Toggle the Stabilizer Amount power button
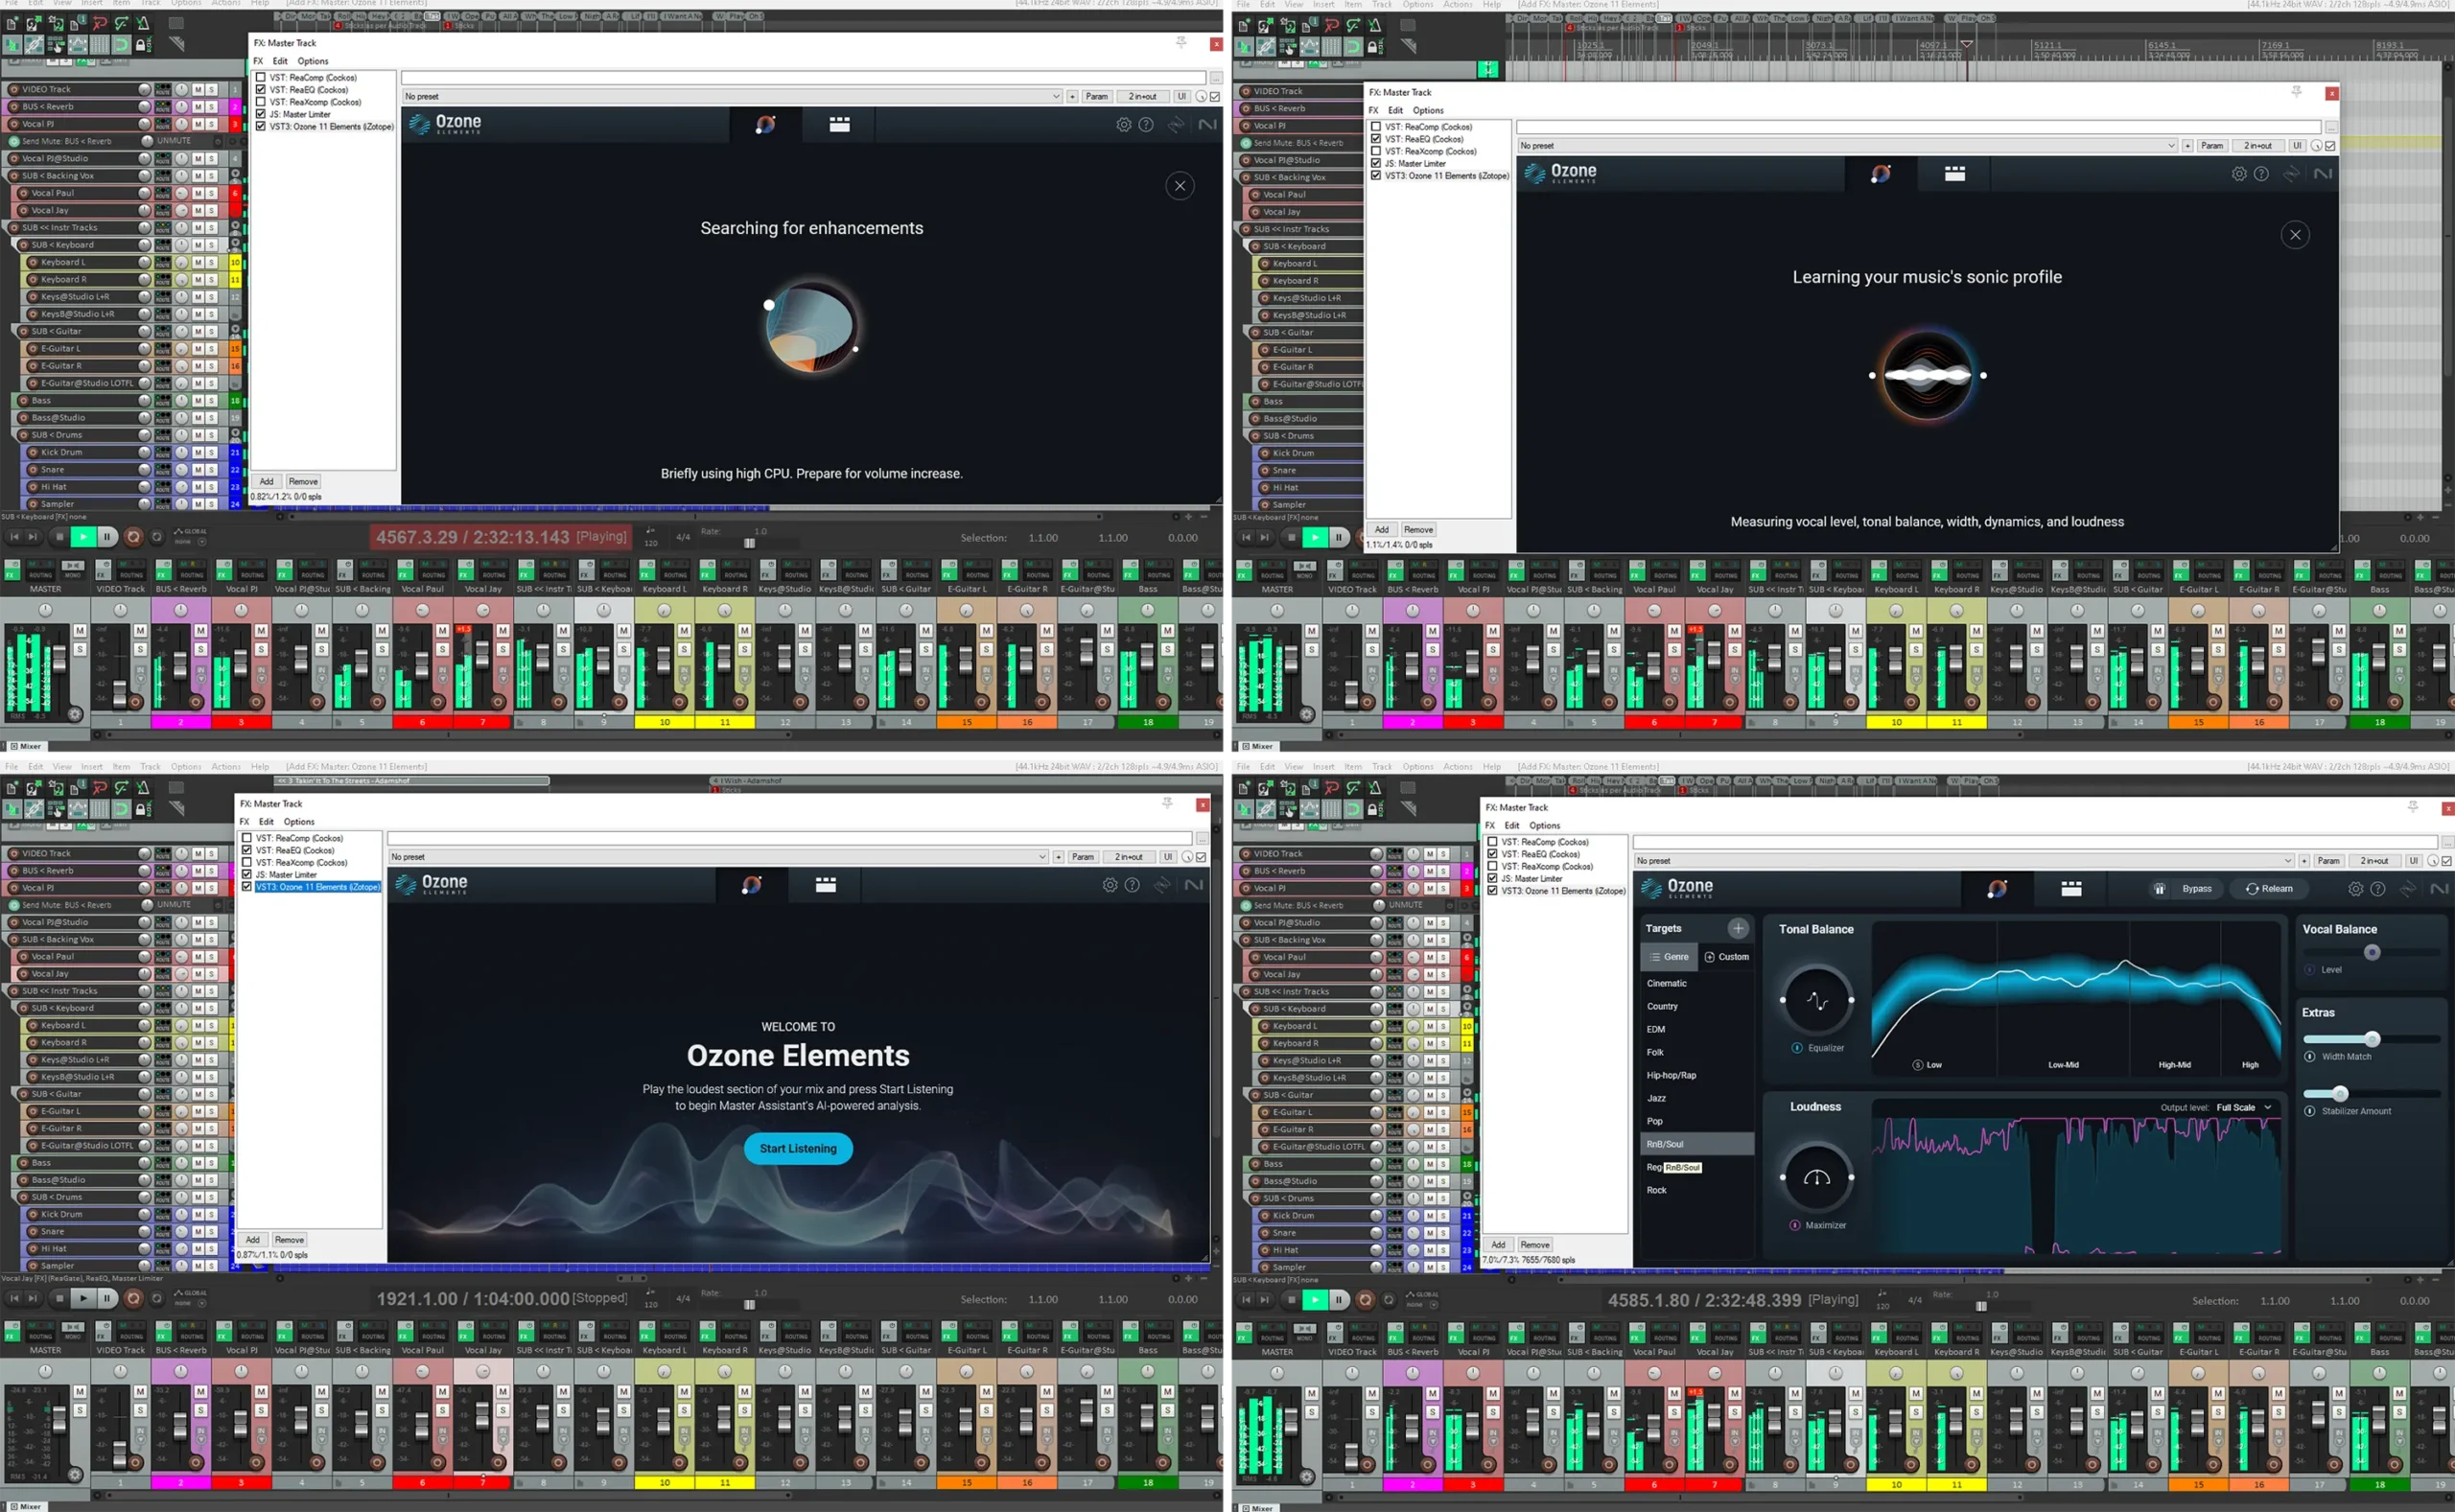This screenshot has width=2455, height=1512. [2309, 1111]
